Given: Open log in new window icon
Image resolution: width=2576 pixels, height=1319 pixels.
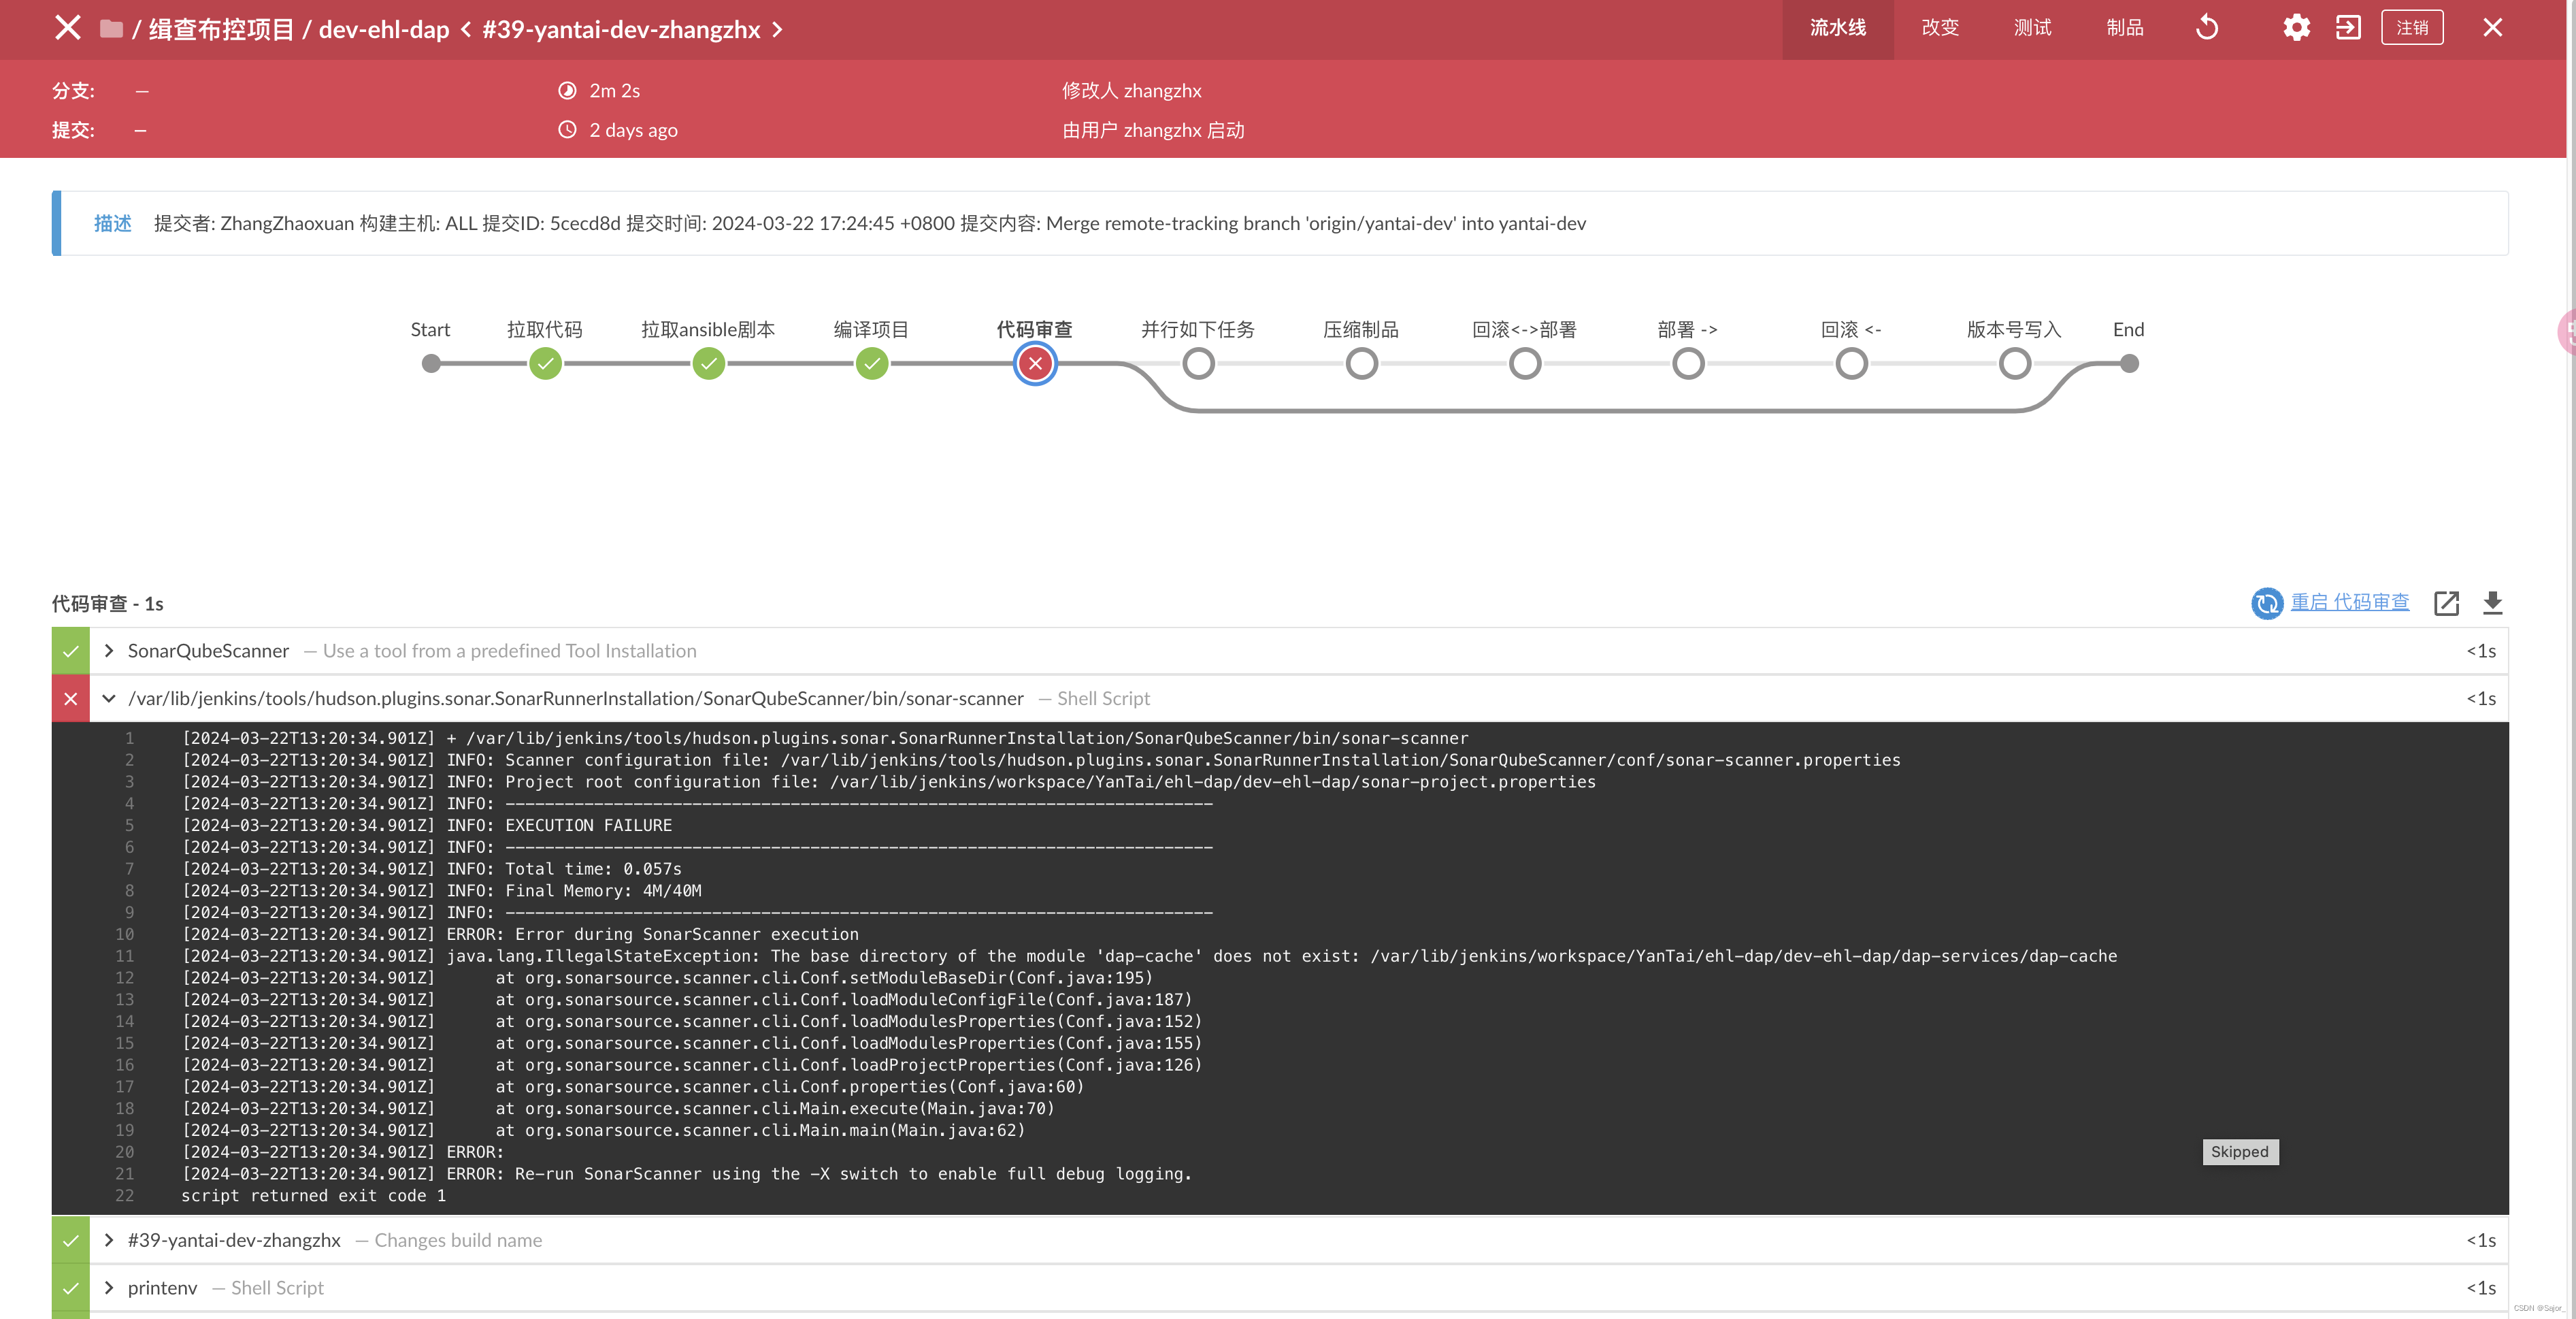Looking at the screenshot, I should click(x=2446, y=602).
